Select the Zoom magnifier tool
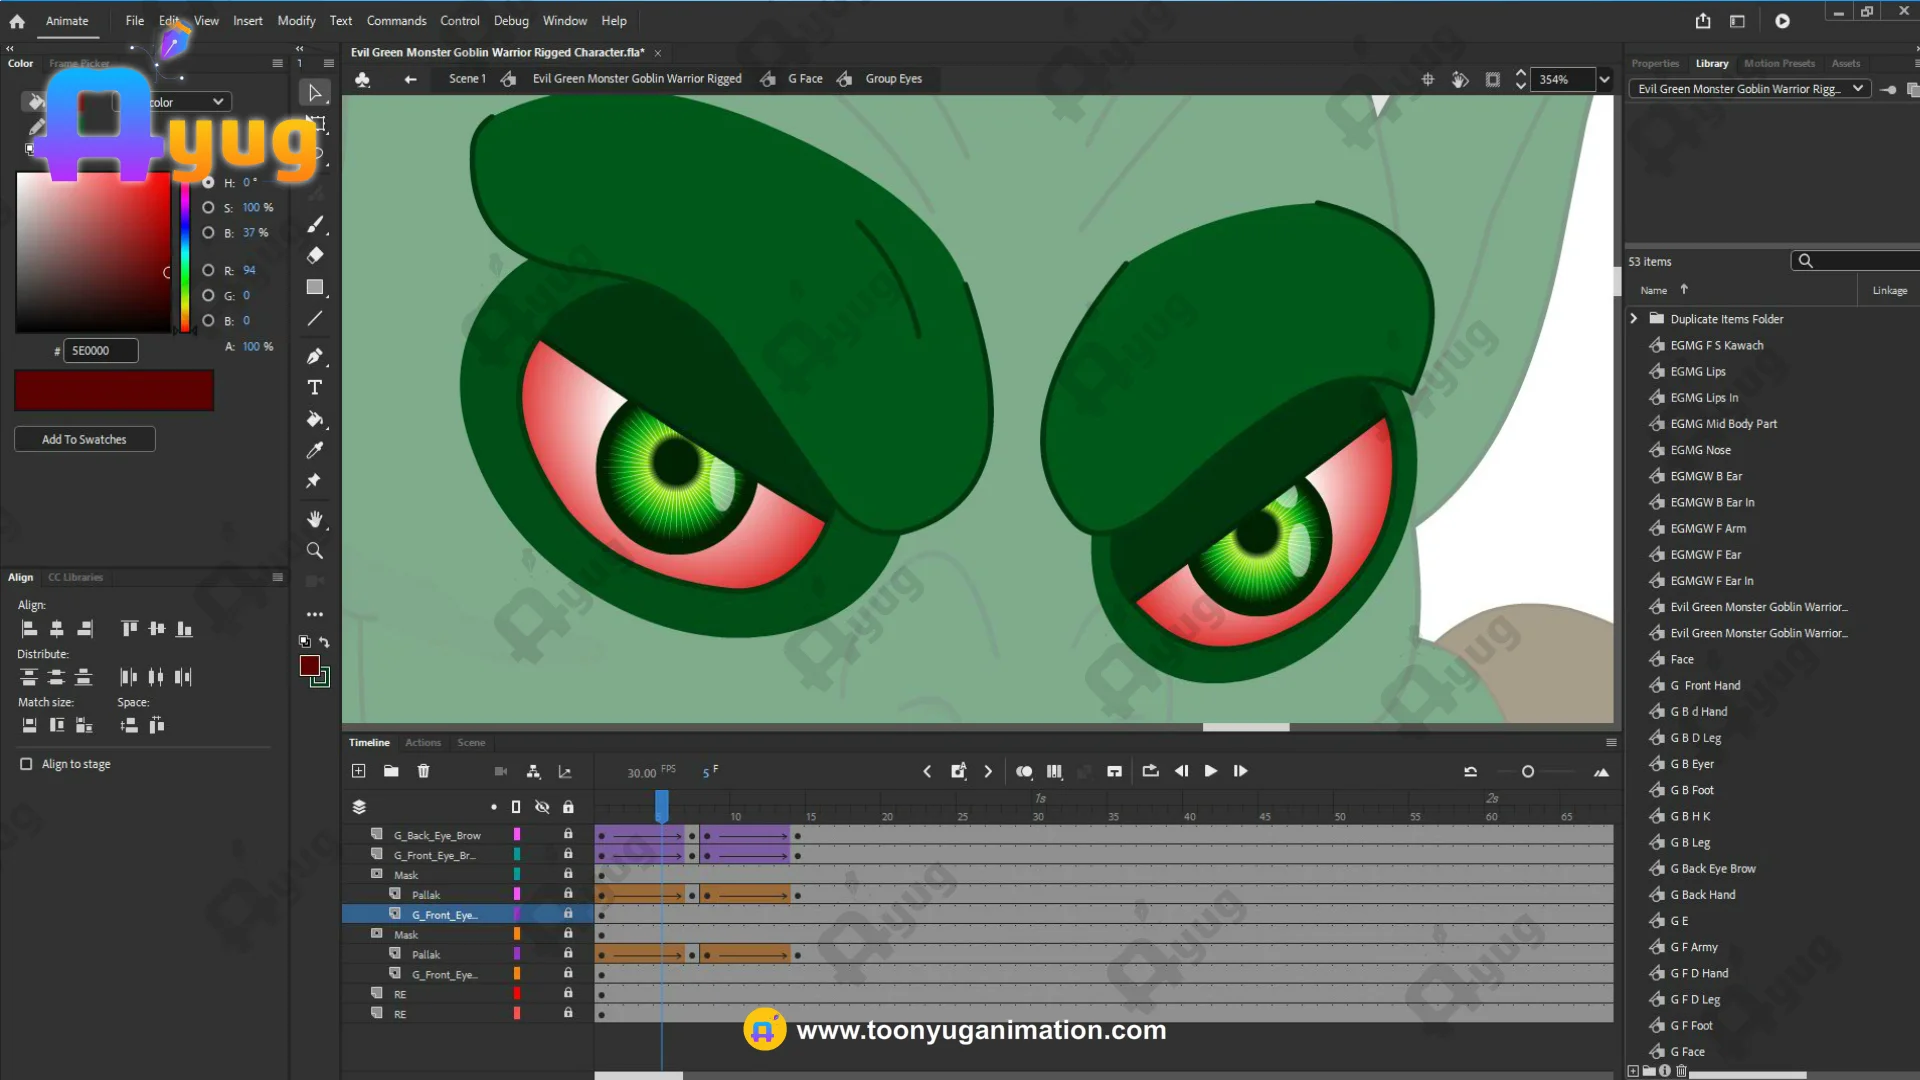This screenshot has height=1080, width=1920. [x=315, y=551]
